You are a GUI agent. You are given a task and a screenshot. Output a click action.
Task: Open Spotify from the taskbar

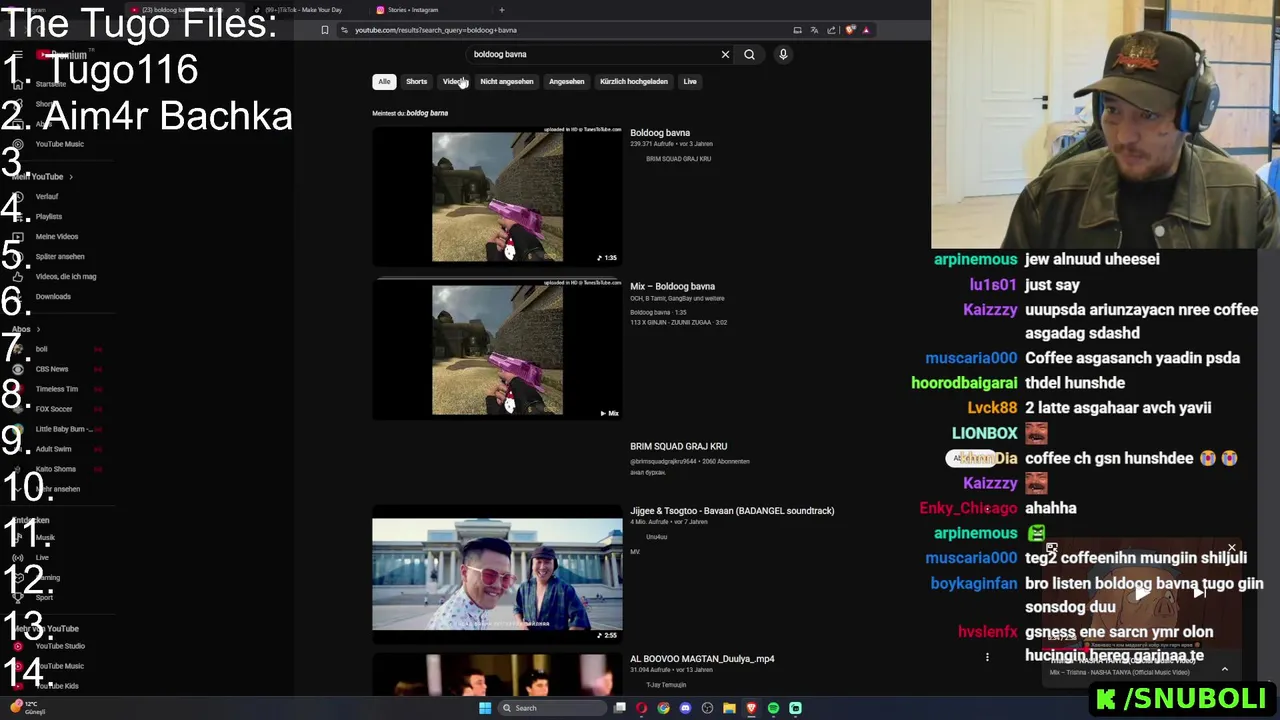[x=773, y=708]
